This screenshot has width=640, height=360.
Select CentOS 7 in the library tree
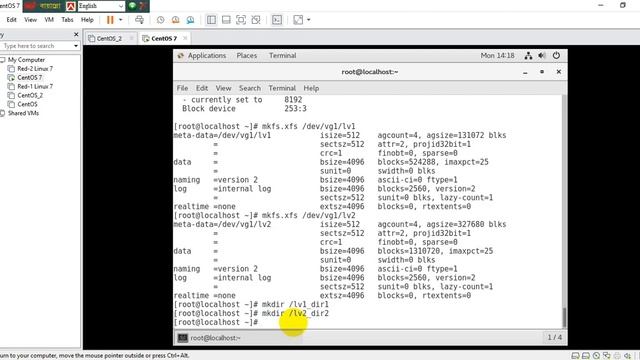pyautogui.click(x=29, y=78)
